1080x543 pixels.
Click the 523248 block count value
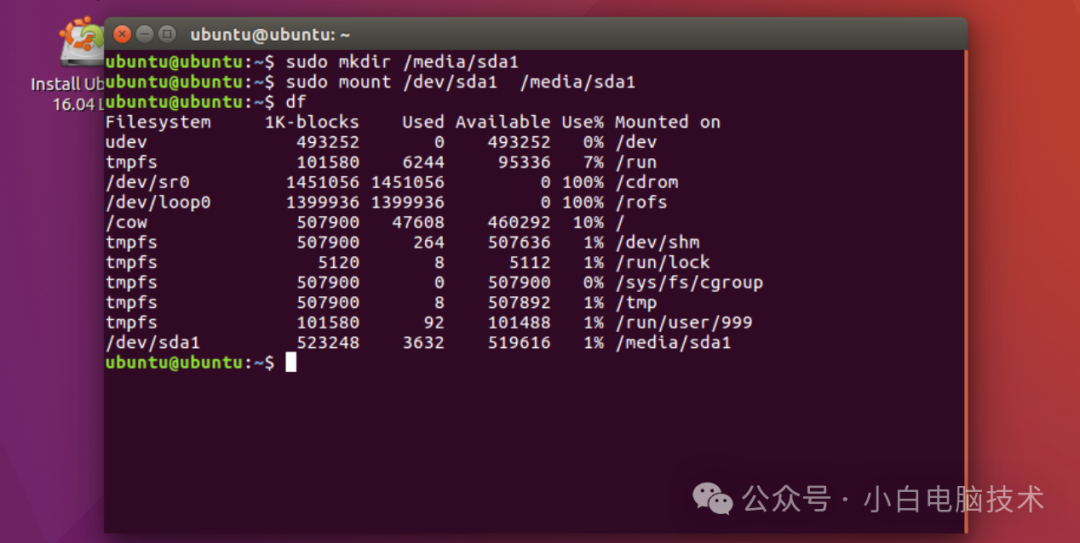pyautogui.click(x=328, y=342)
